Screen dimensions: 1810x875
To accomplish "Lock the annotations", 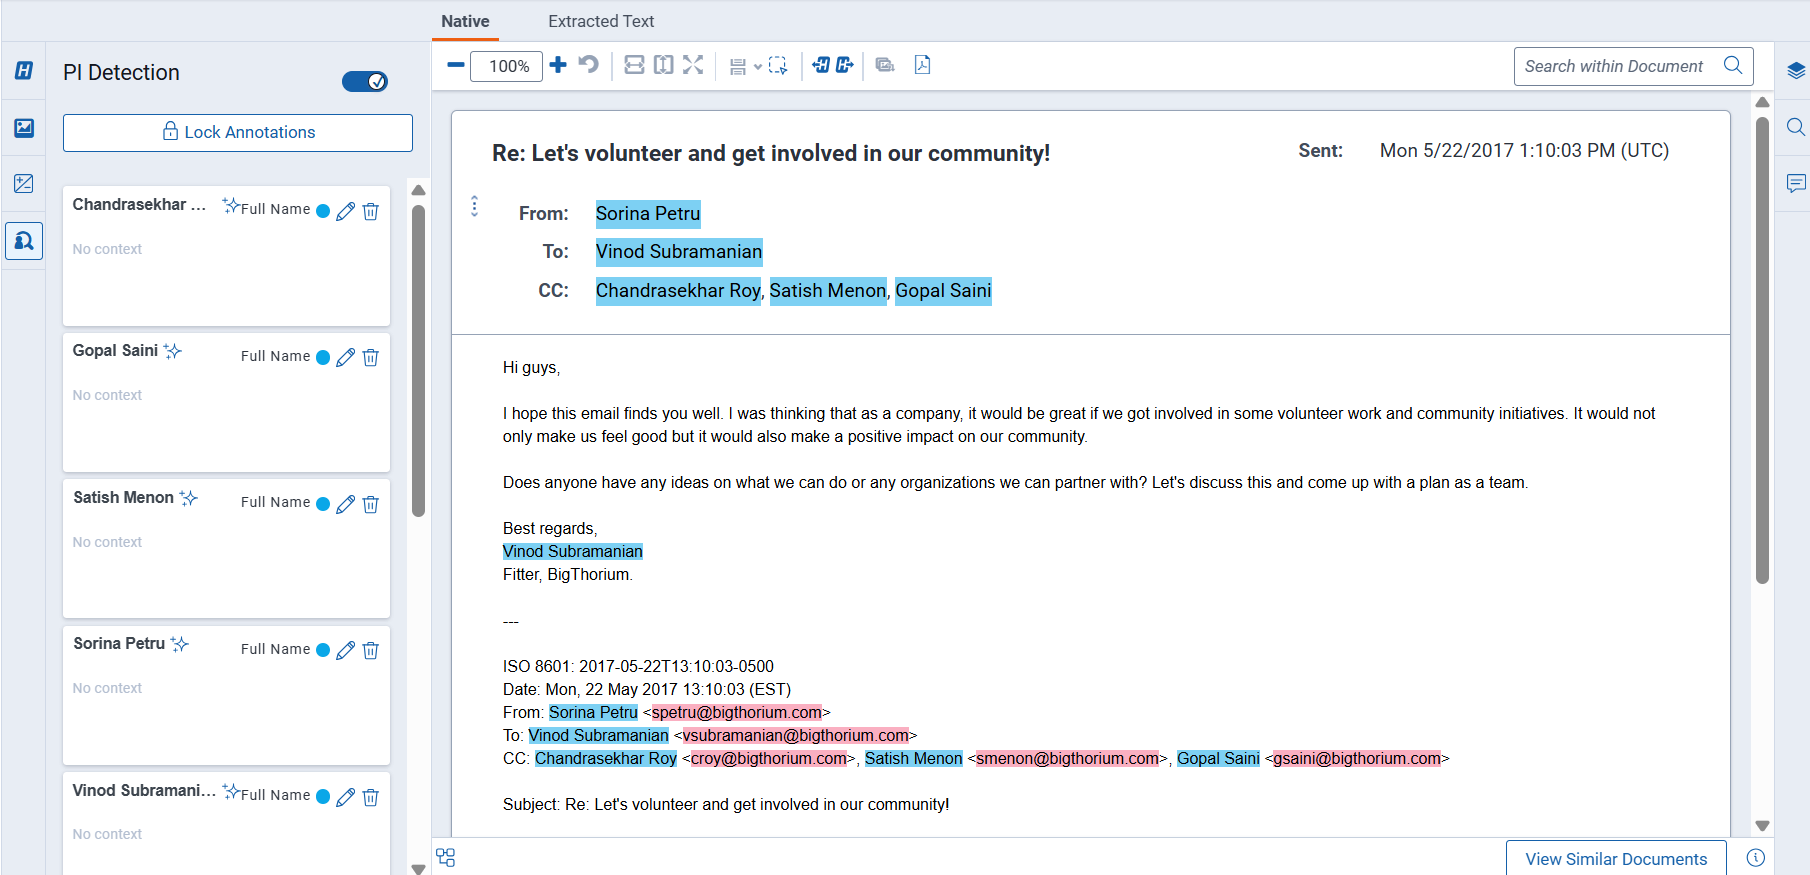I will pyautogui.click(x=238, y=133).
